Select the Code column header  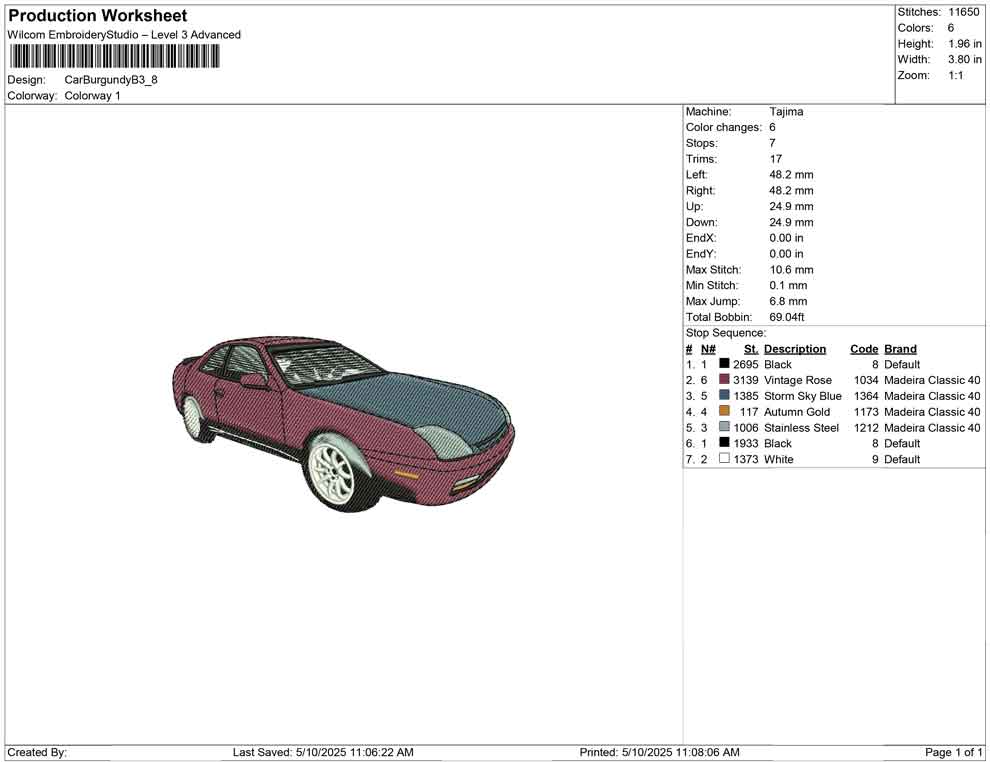point(863,349)
